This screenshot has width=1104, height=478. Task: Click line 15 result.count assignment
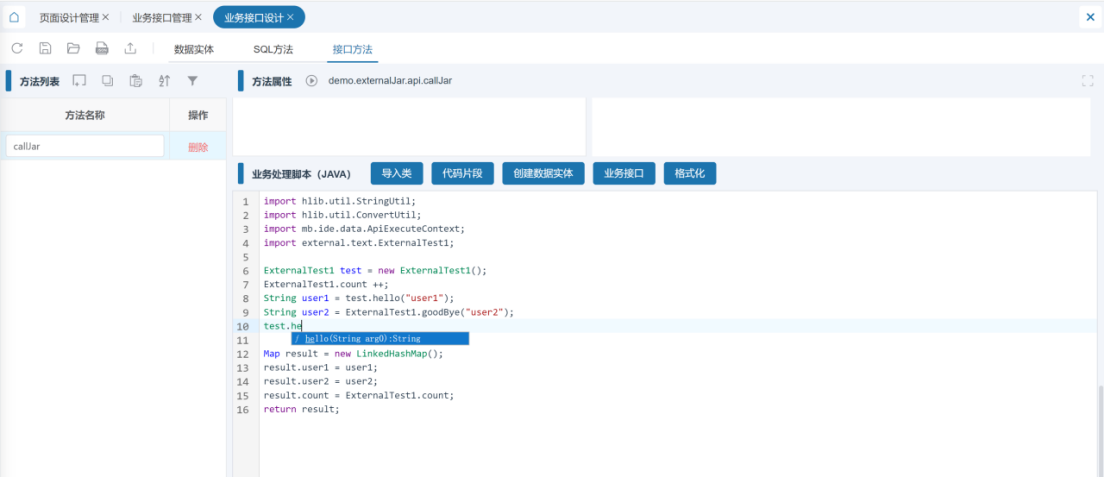pyautogui.click(x=359, y=396)
